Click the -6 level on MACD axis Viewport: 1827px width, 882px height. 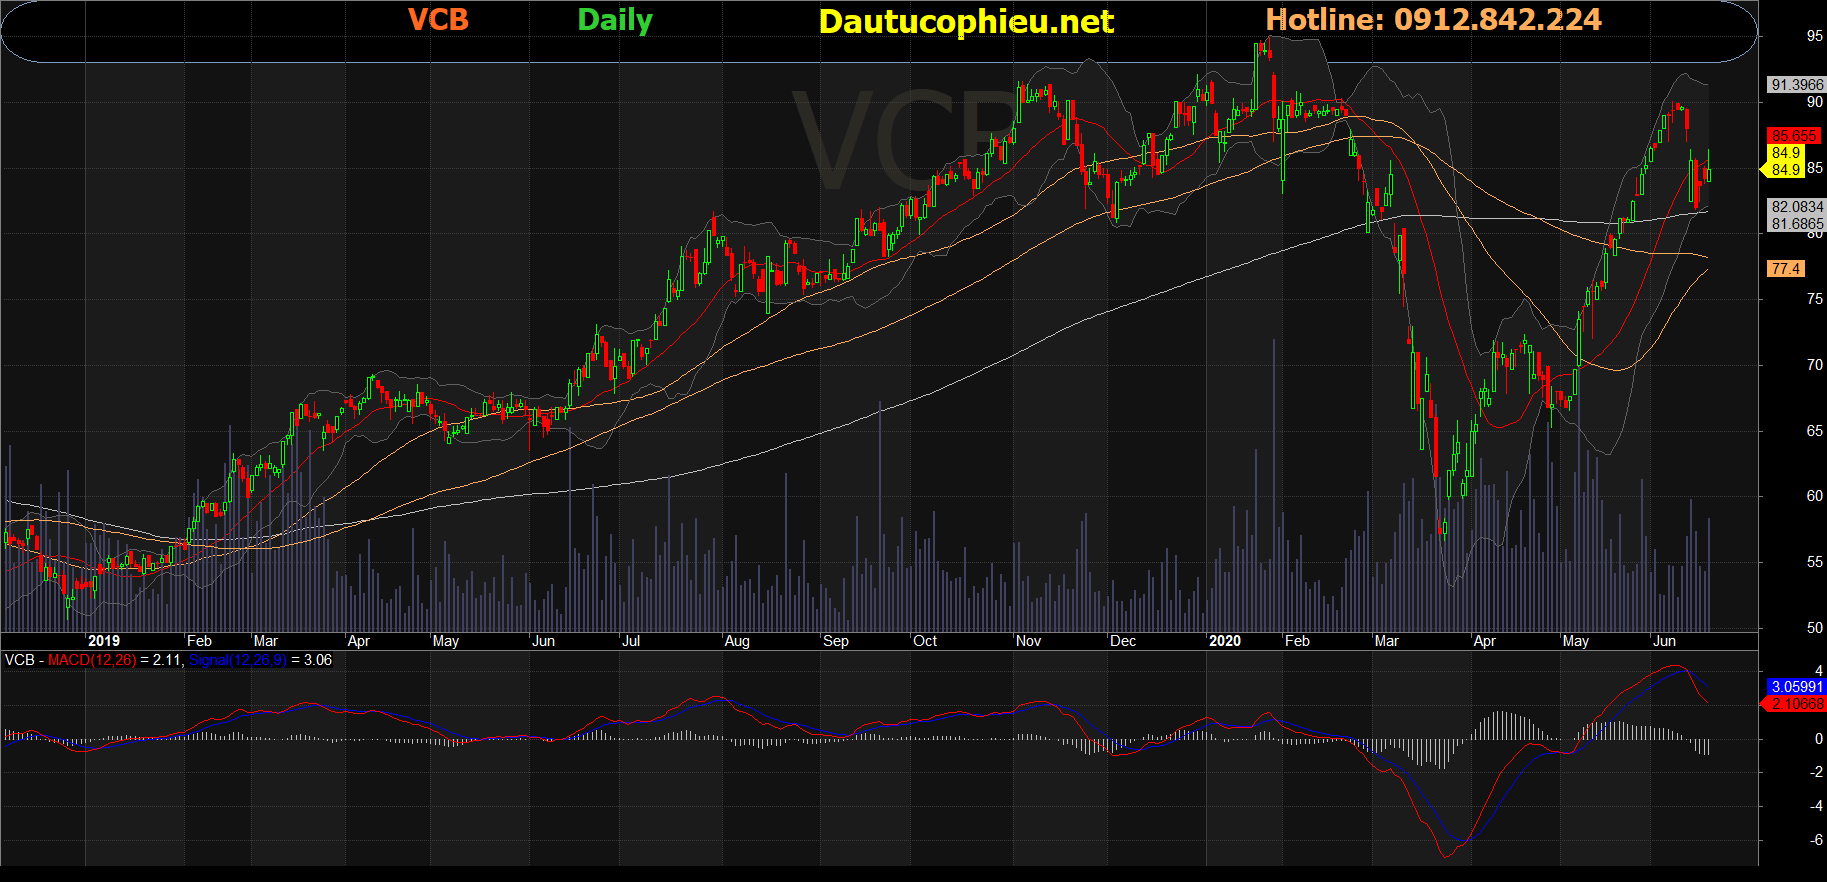1816,840
